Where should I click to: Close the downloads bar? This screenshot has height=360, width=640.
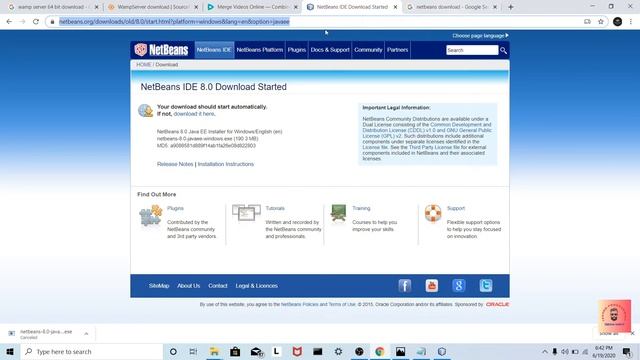click(633, 333)
